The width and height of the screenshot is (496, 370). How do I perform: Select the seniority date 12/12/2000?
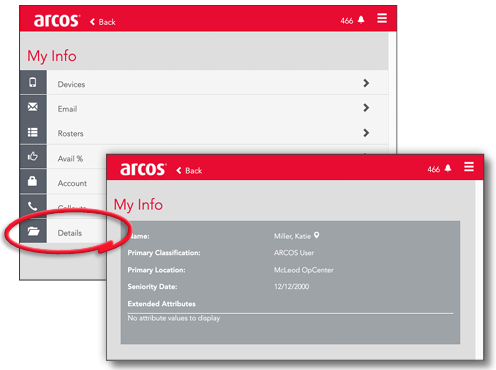pyautogui.click(x=292, y=287)
